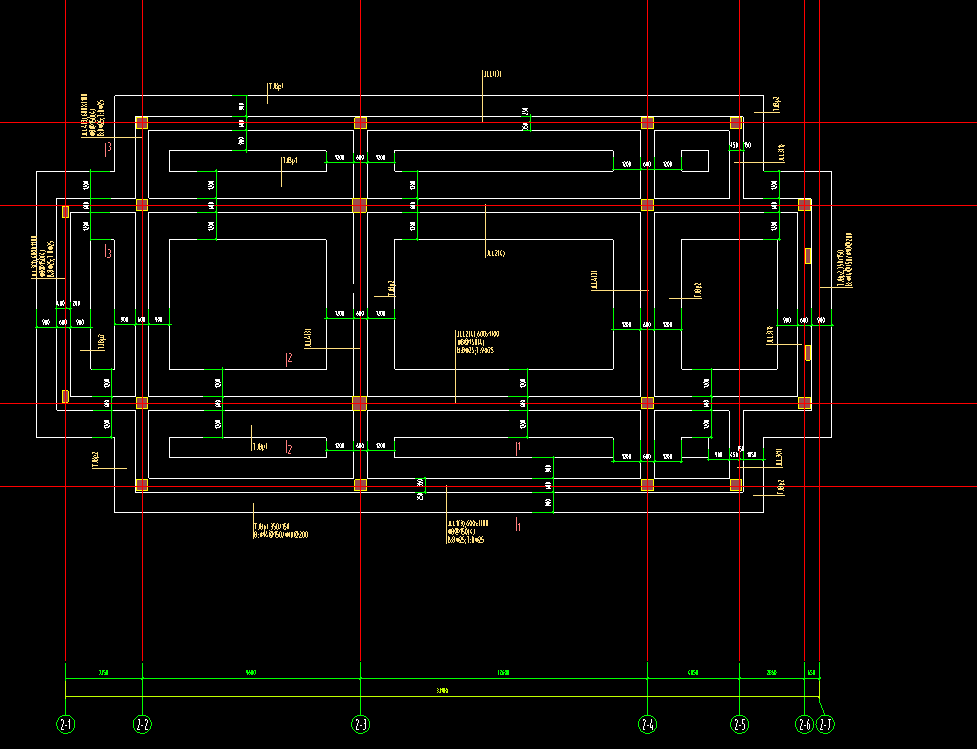Select the 2-3 grid axis bubble

[361, 724]
